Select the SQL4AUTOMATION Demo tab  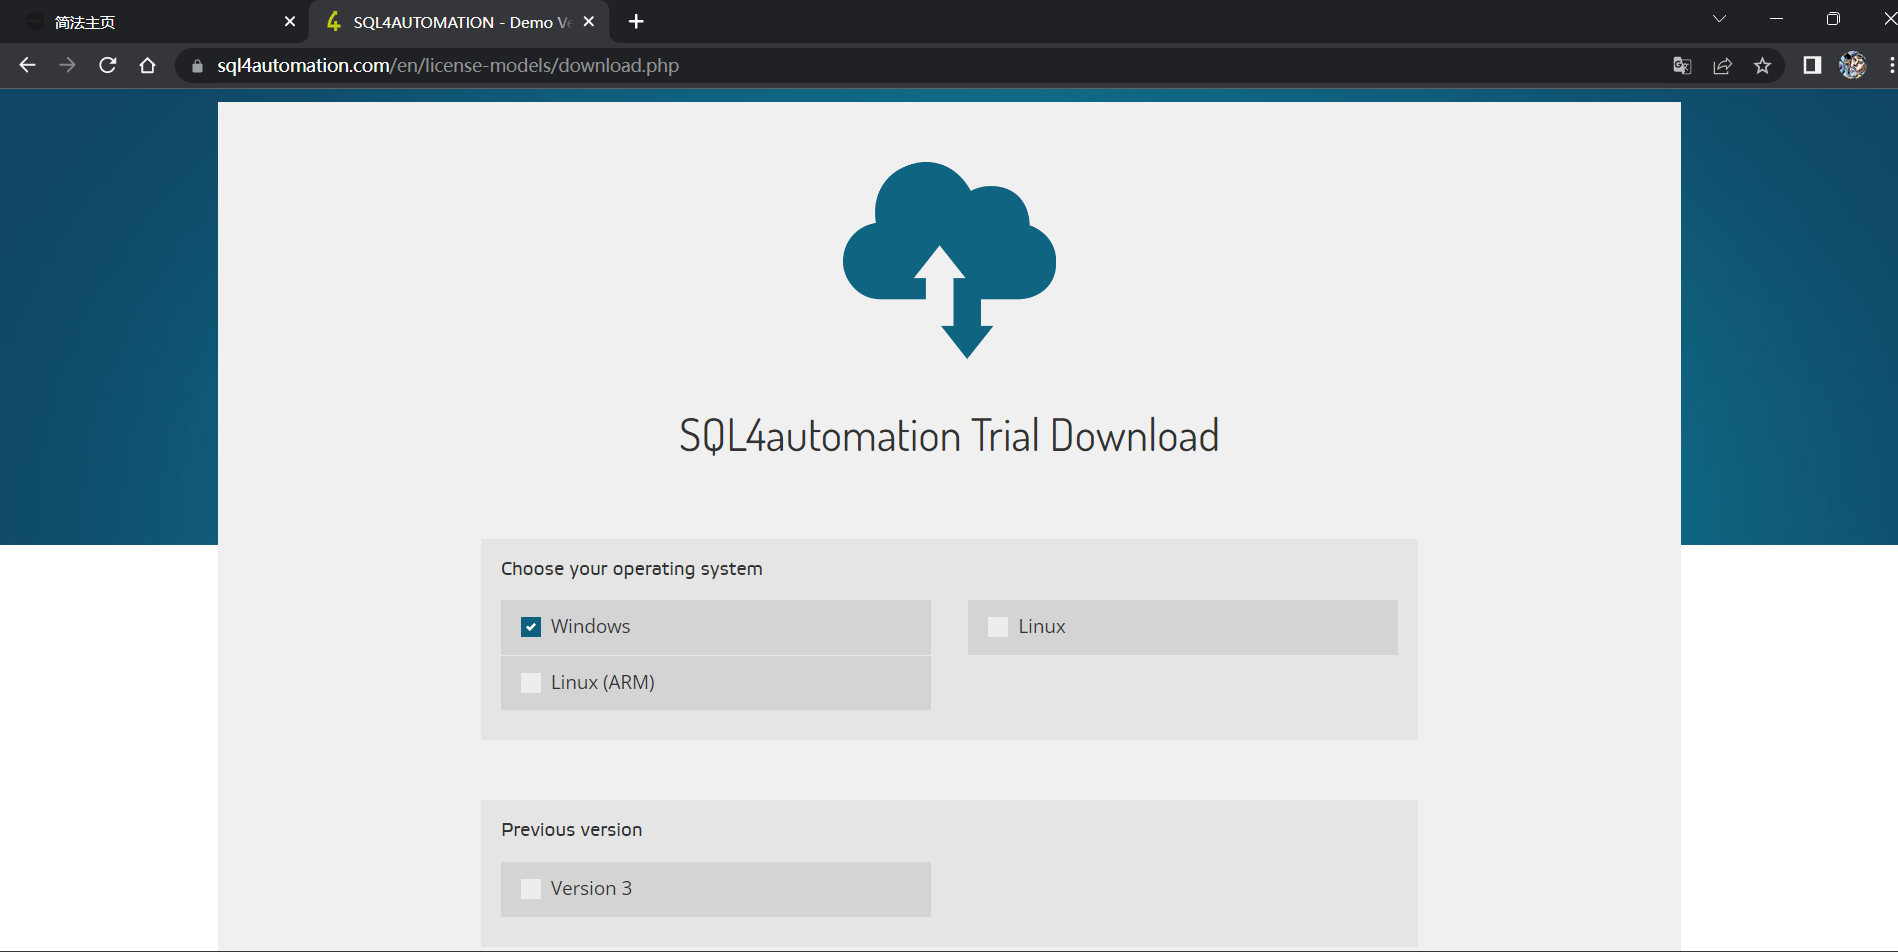point(460,22)
